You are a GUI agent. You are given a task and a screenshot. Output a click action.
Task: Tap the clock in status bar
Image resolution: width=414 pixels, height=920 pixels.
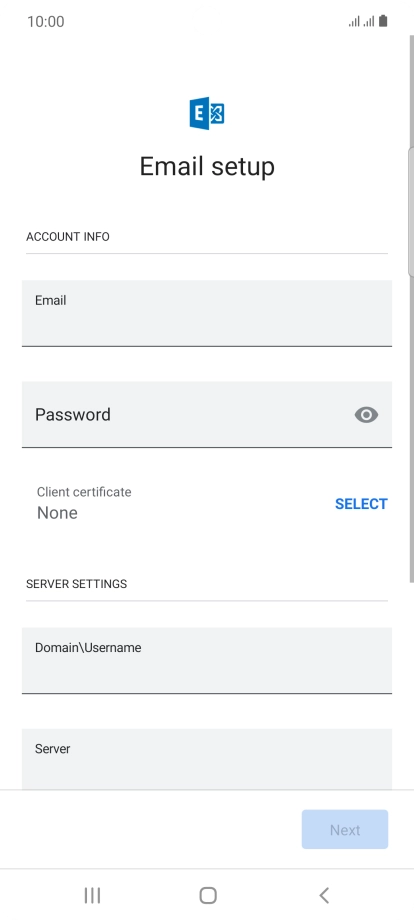pos(46,22)
